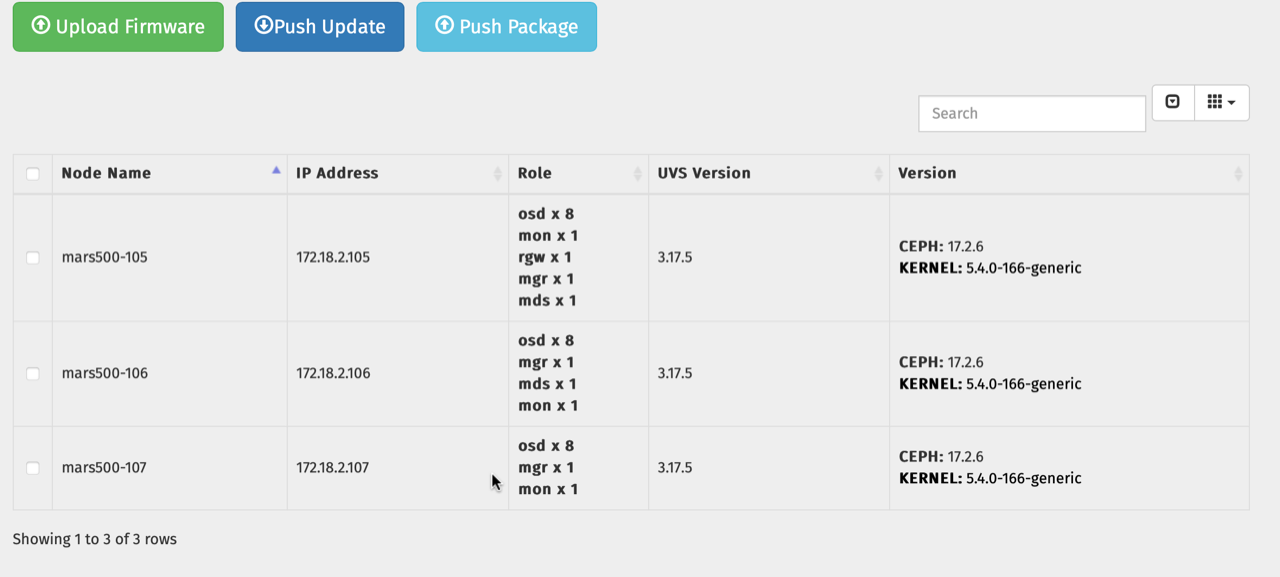Check the row checkbox for mars500-107
This screenshot has height=577, width=1280.
coord(33,467)
